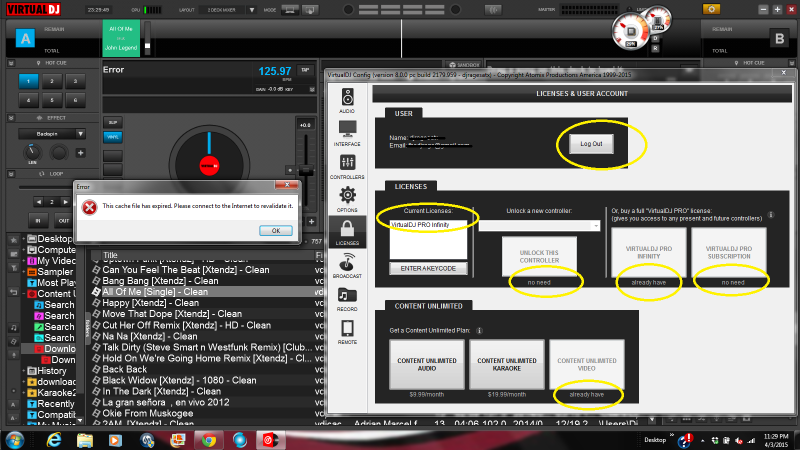The width and height of the screenshot is (800, 450).
Task: Click the loop previous arrow
Action: click(39, 202)
